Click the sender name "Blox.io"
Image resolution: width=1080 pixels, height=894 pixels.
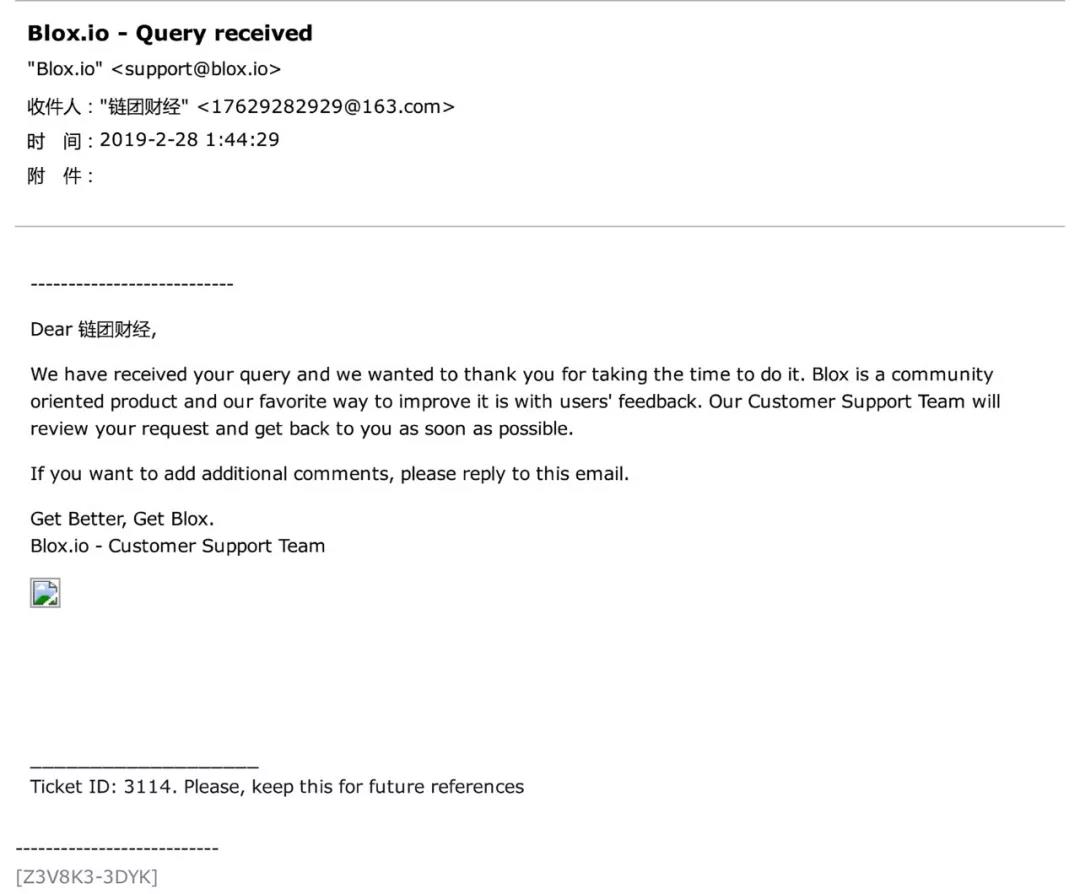coord(65,69)
